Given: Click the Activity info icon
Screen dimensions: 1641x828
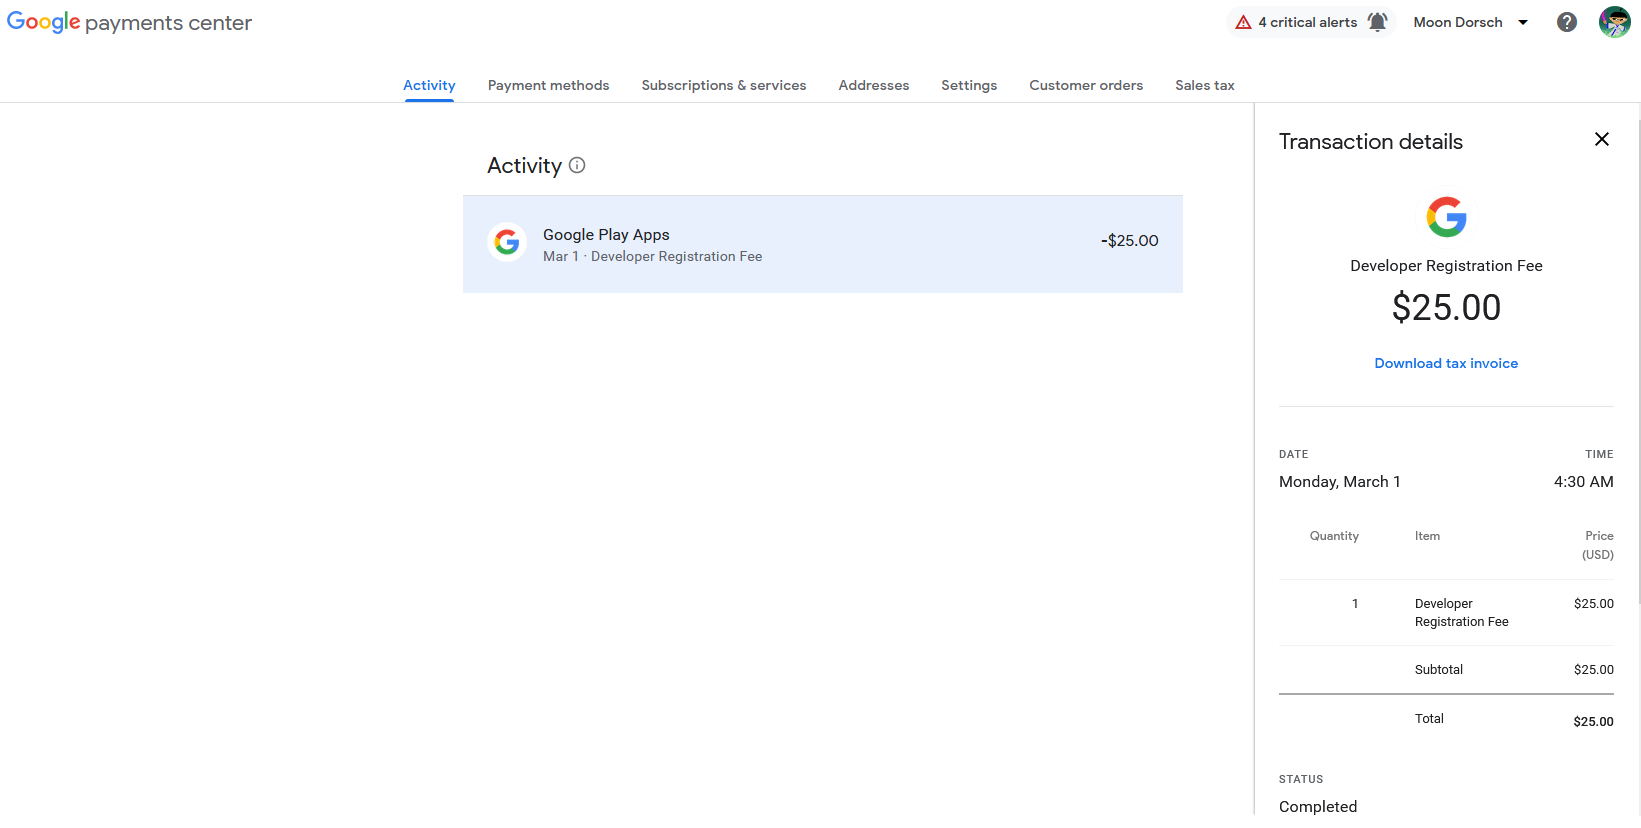Looking at the screenshot, I should pyautogui.click(x=577, y=165).
